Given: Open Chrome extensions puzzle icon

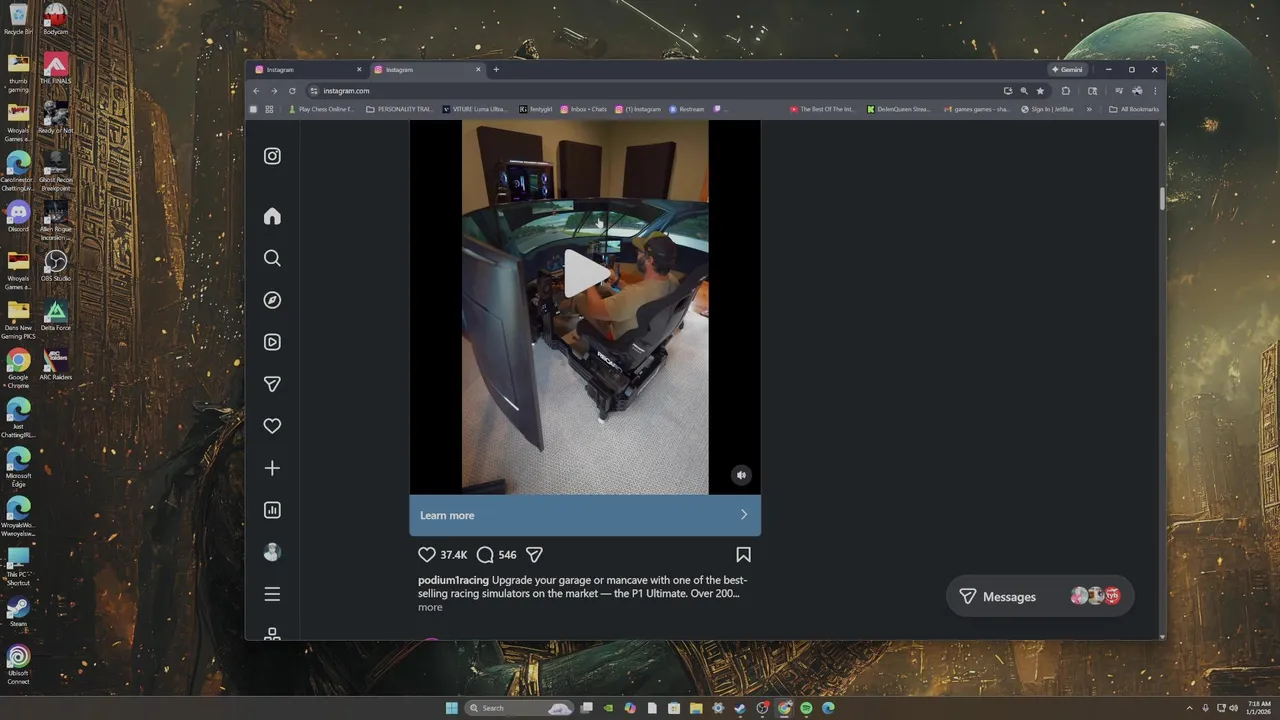Looking at the screenshot, I should click(x=1066, y=91).
